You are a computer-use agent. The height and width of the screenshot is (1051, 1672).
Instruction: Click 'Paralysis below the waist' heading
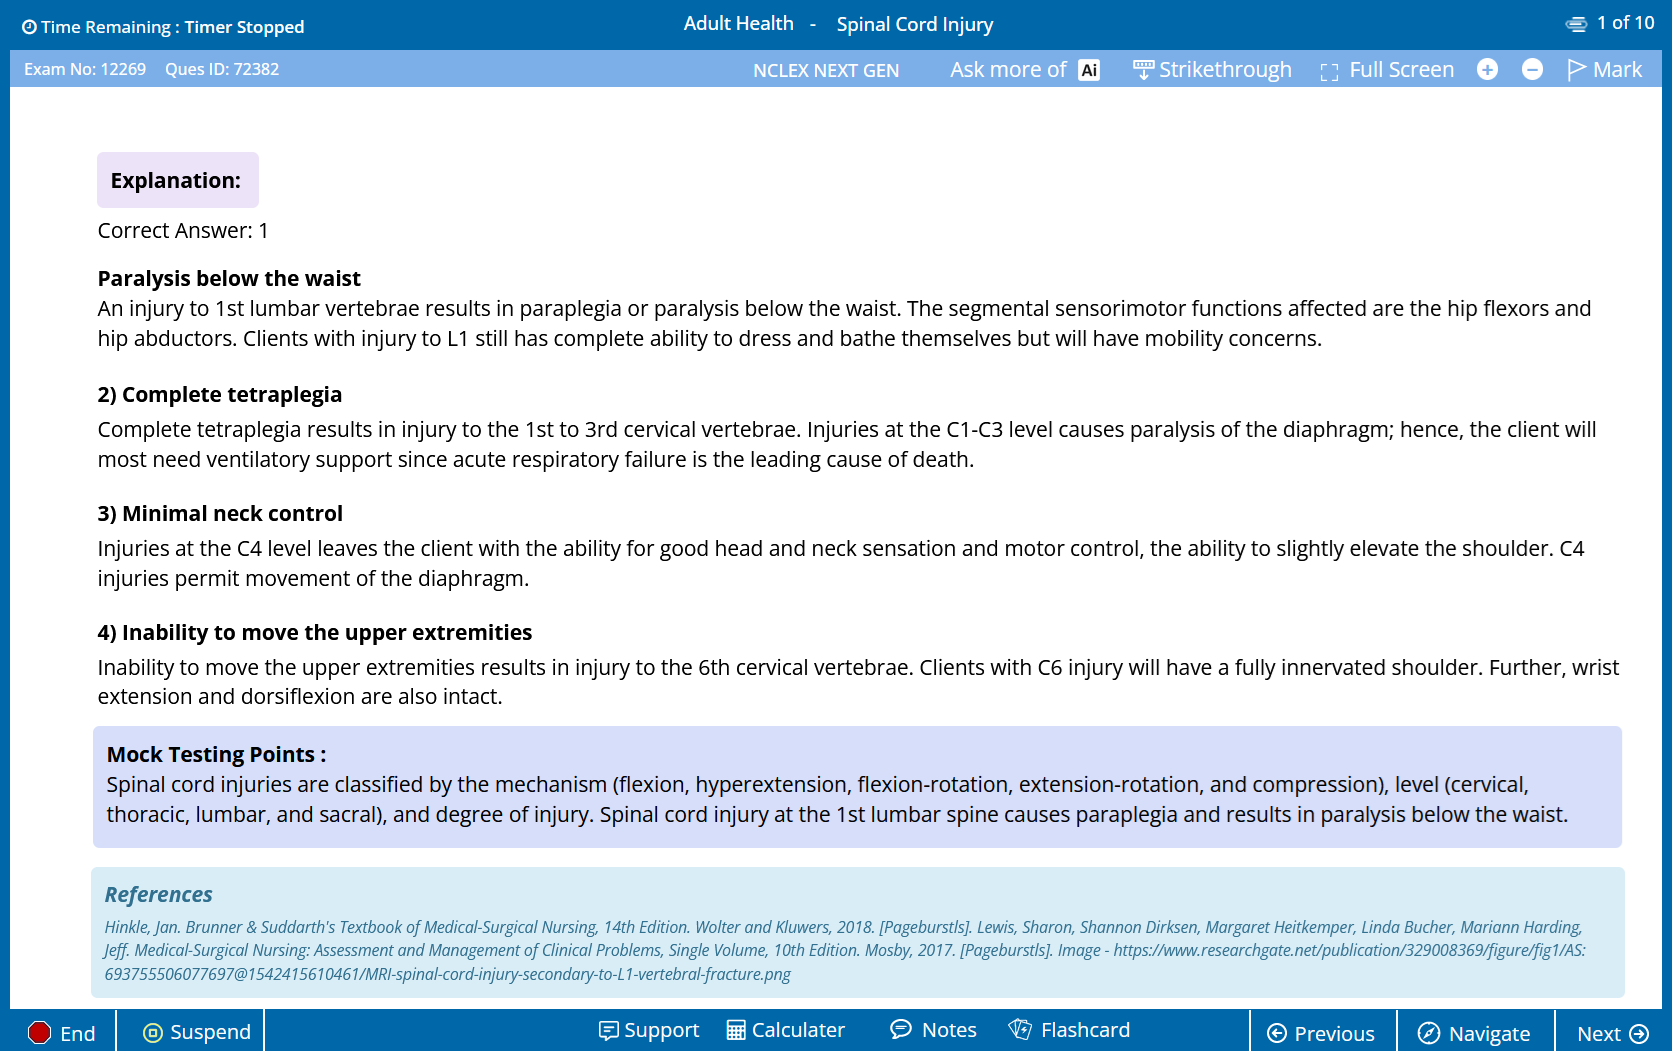click(x=229, y=279)
